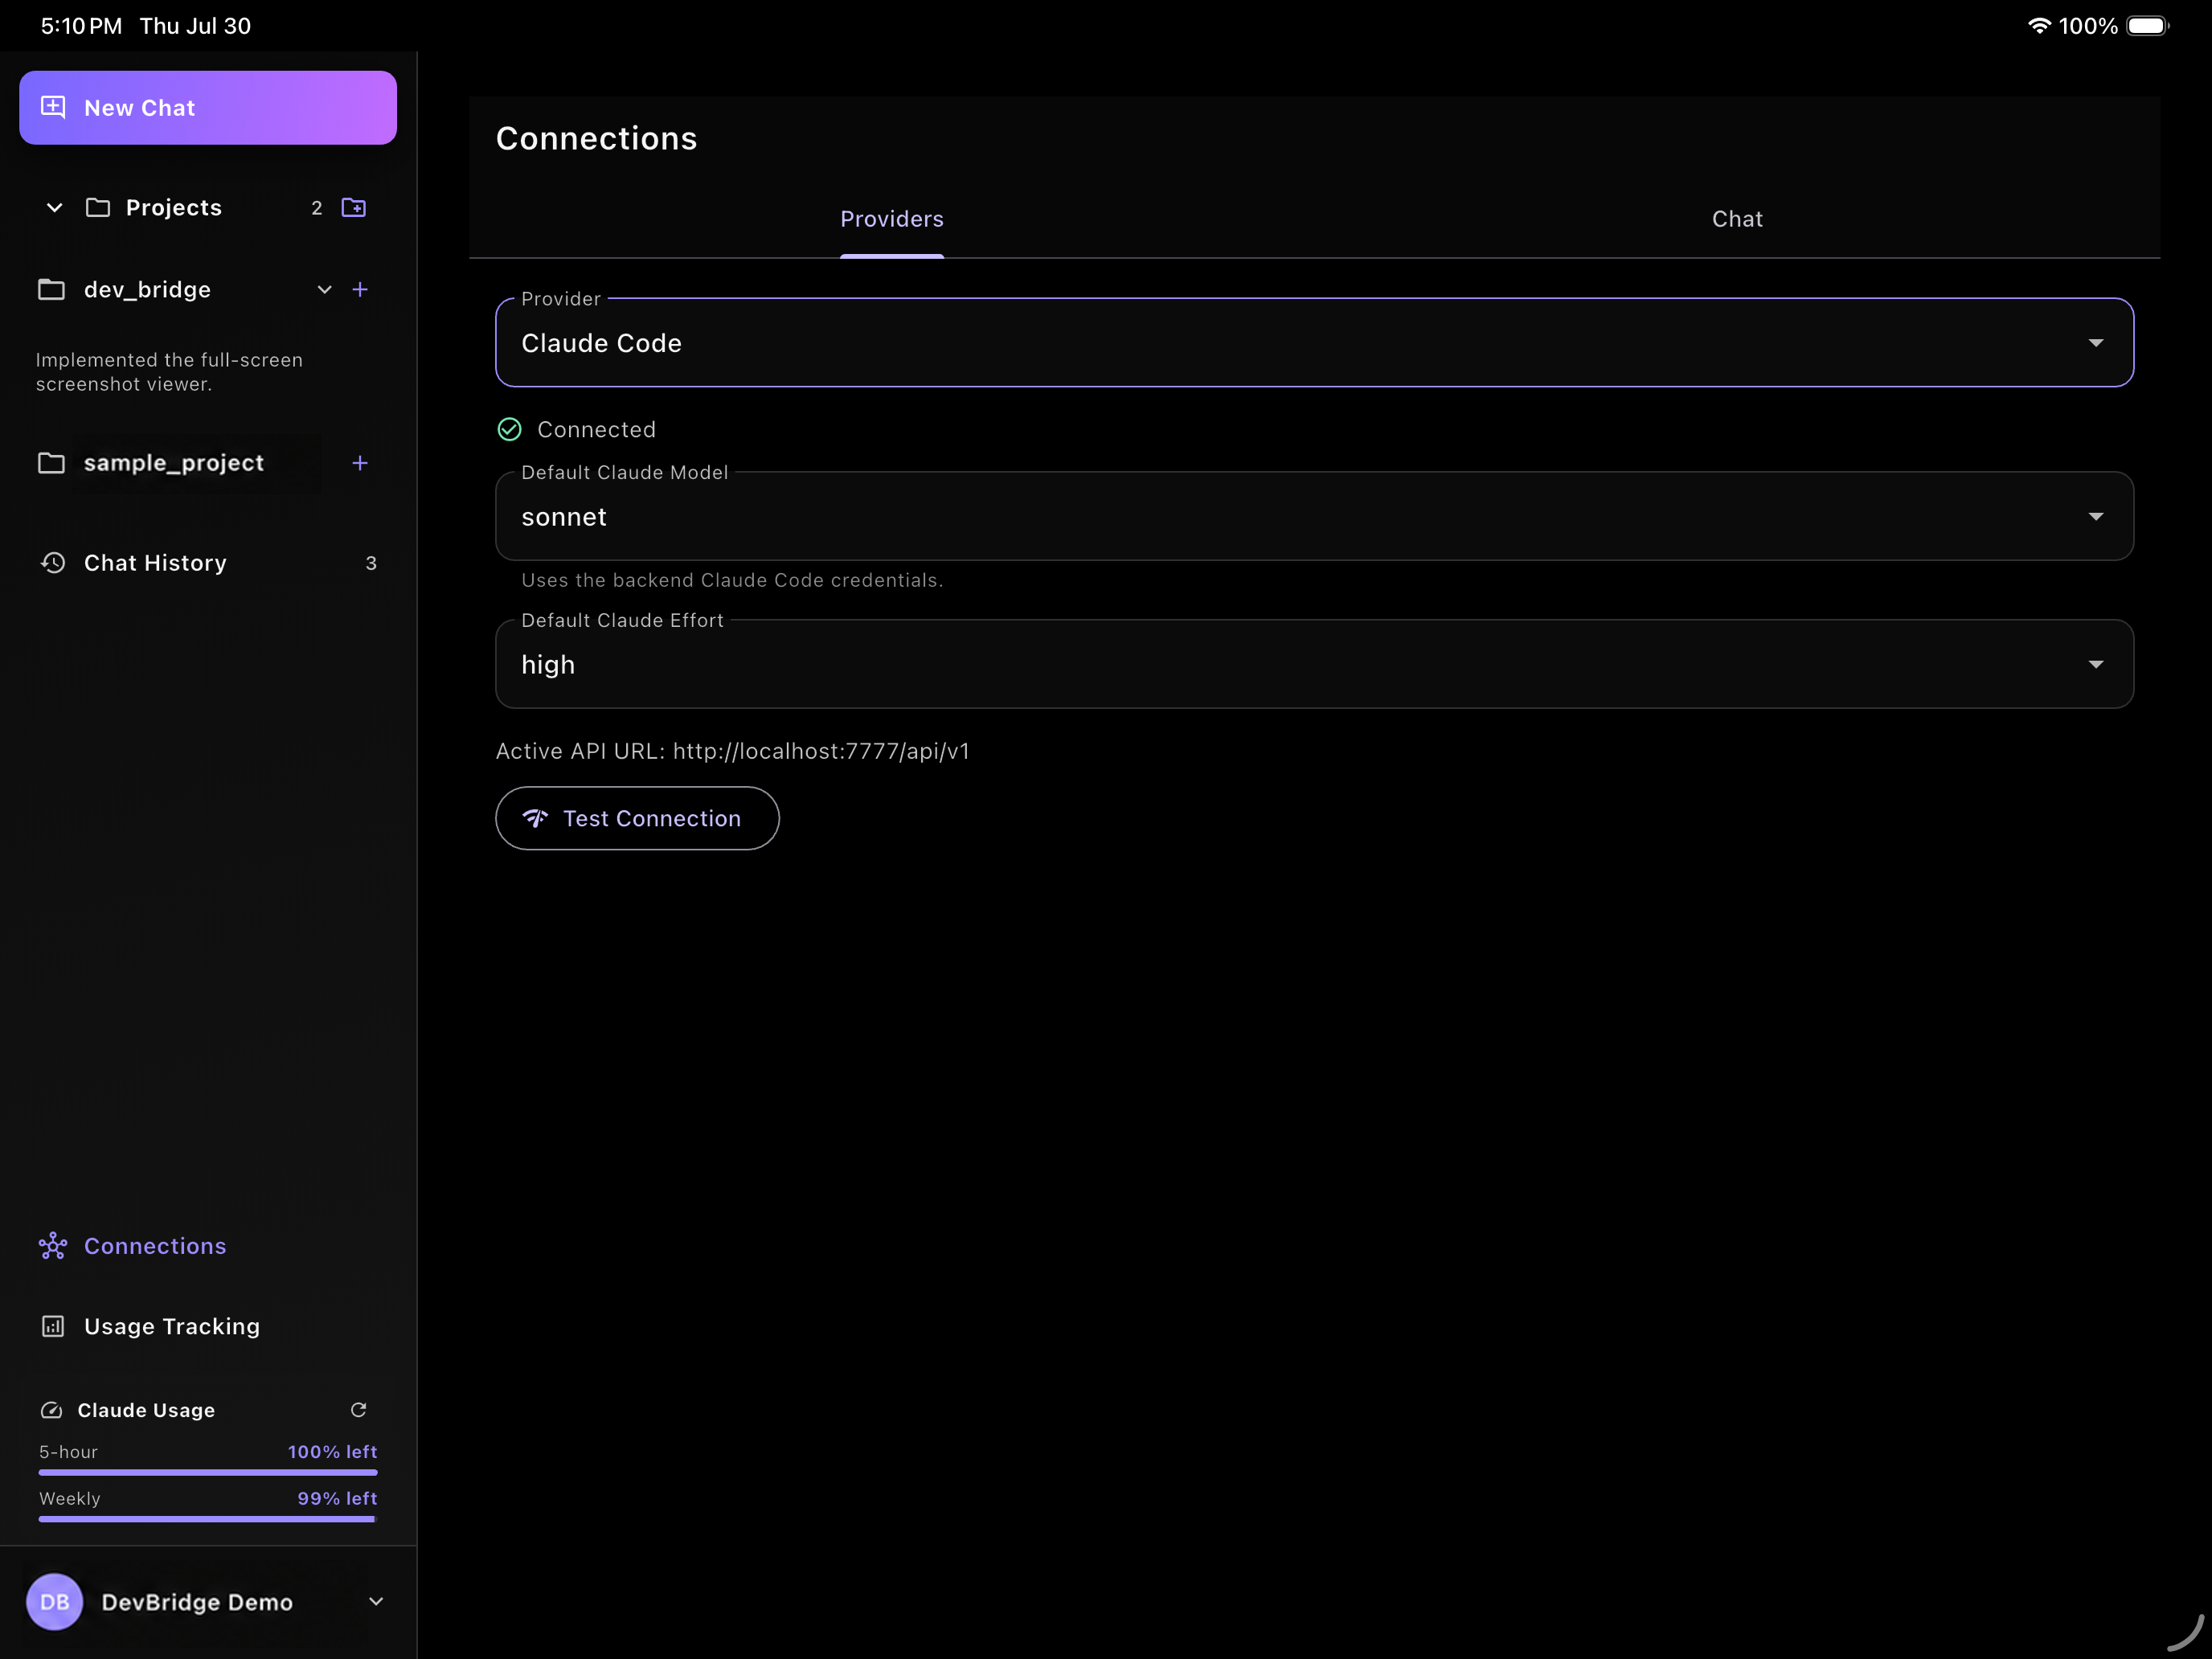This screenshot has height=1659, width=2212.
Task: Open the Default Claude Effort dropdown
Action: pos(1314,664)
